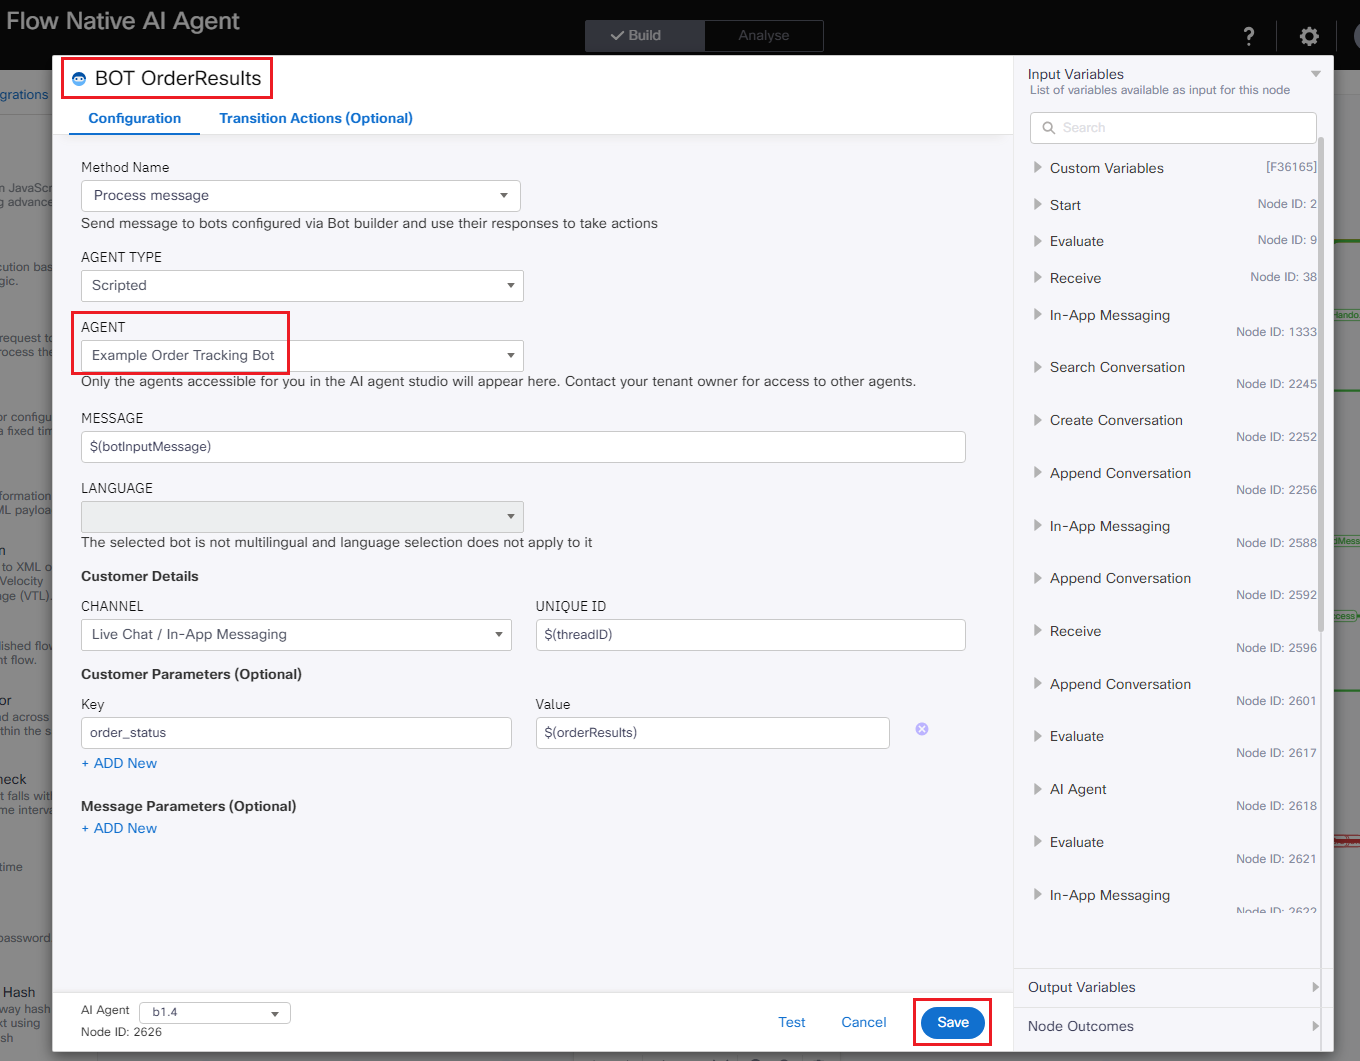Expand the Custom Variables tree item
The image size is (1360, 1061).
[1038, 168]
